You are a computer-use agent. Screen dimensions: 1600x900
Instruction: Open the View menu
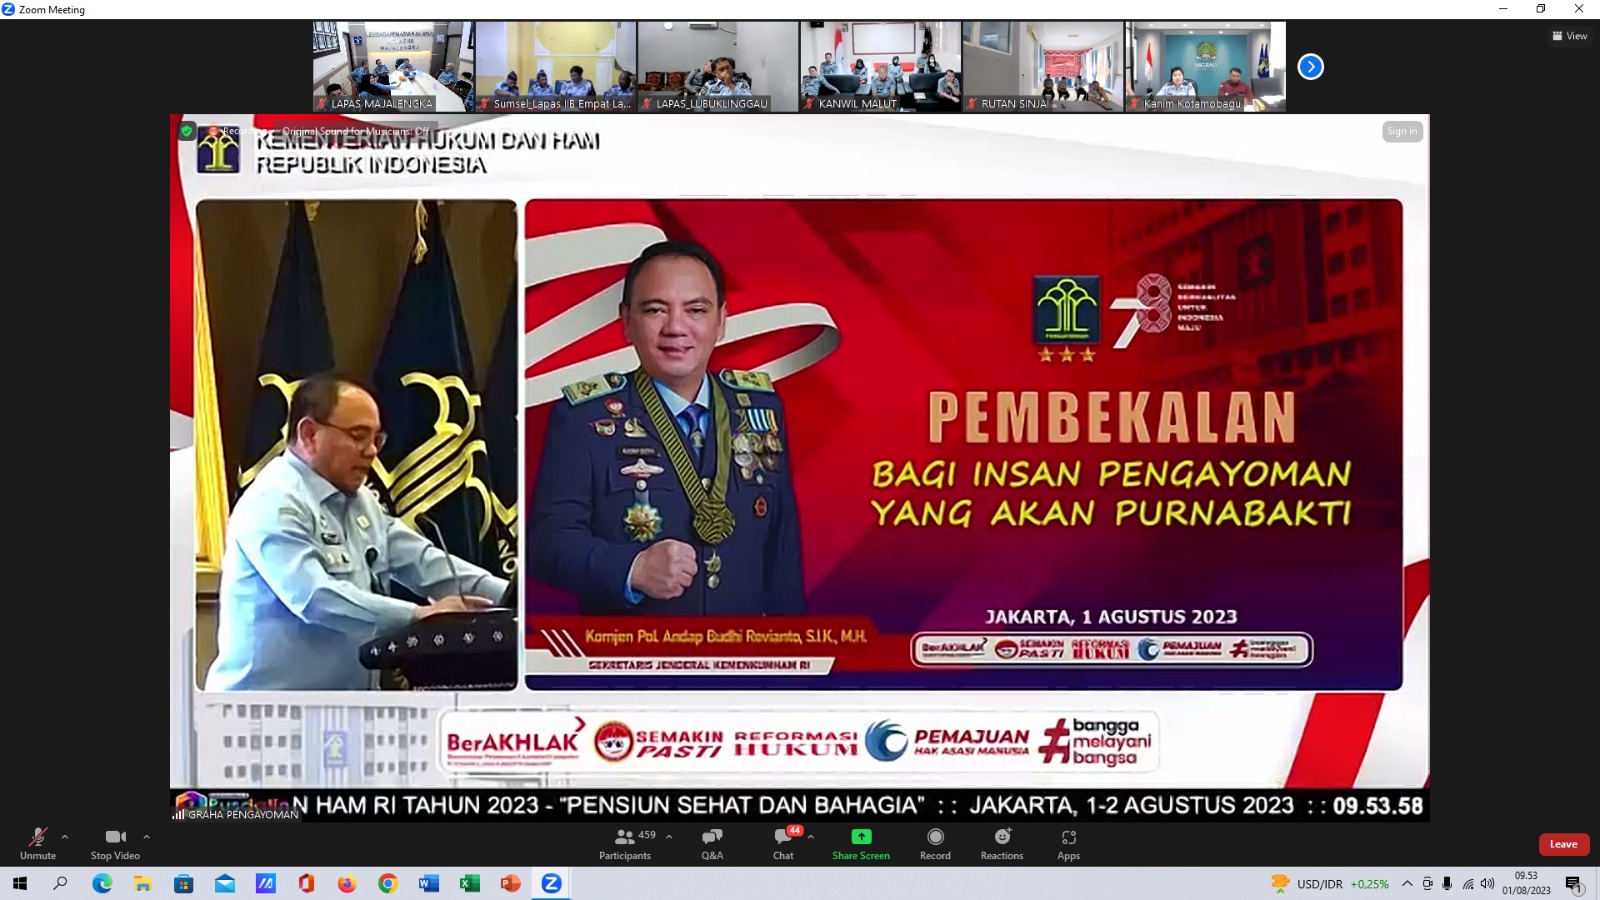1569,35
